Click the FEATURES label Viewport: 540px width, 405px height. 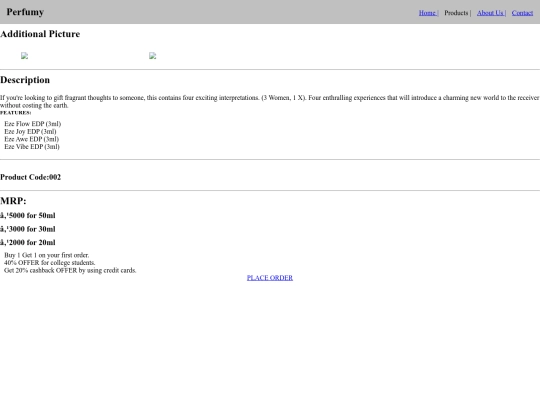(x=15, y=113)
